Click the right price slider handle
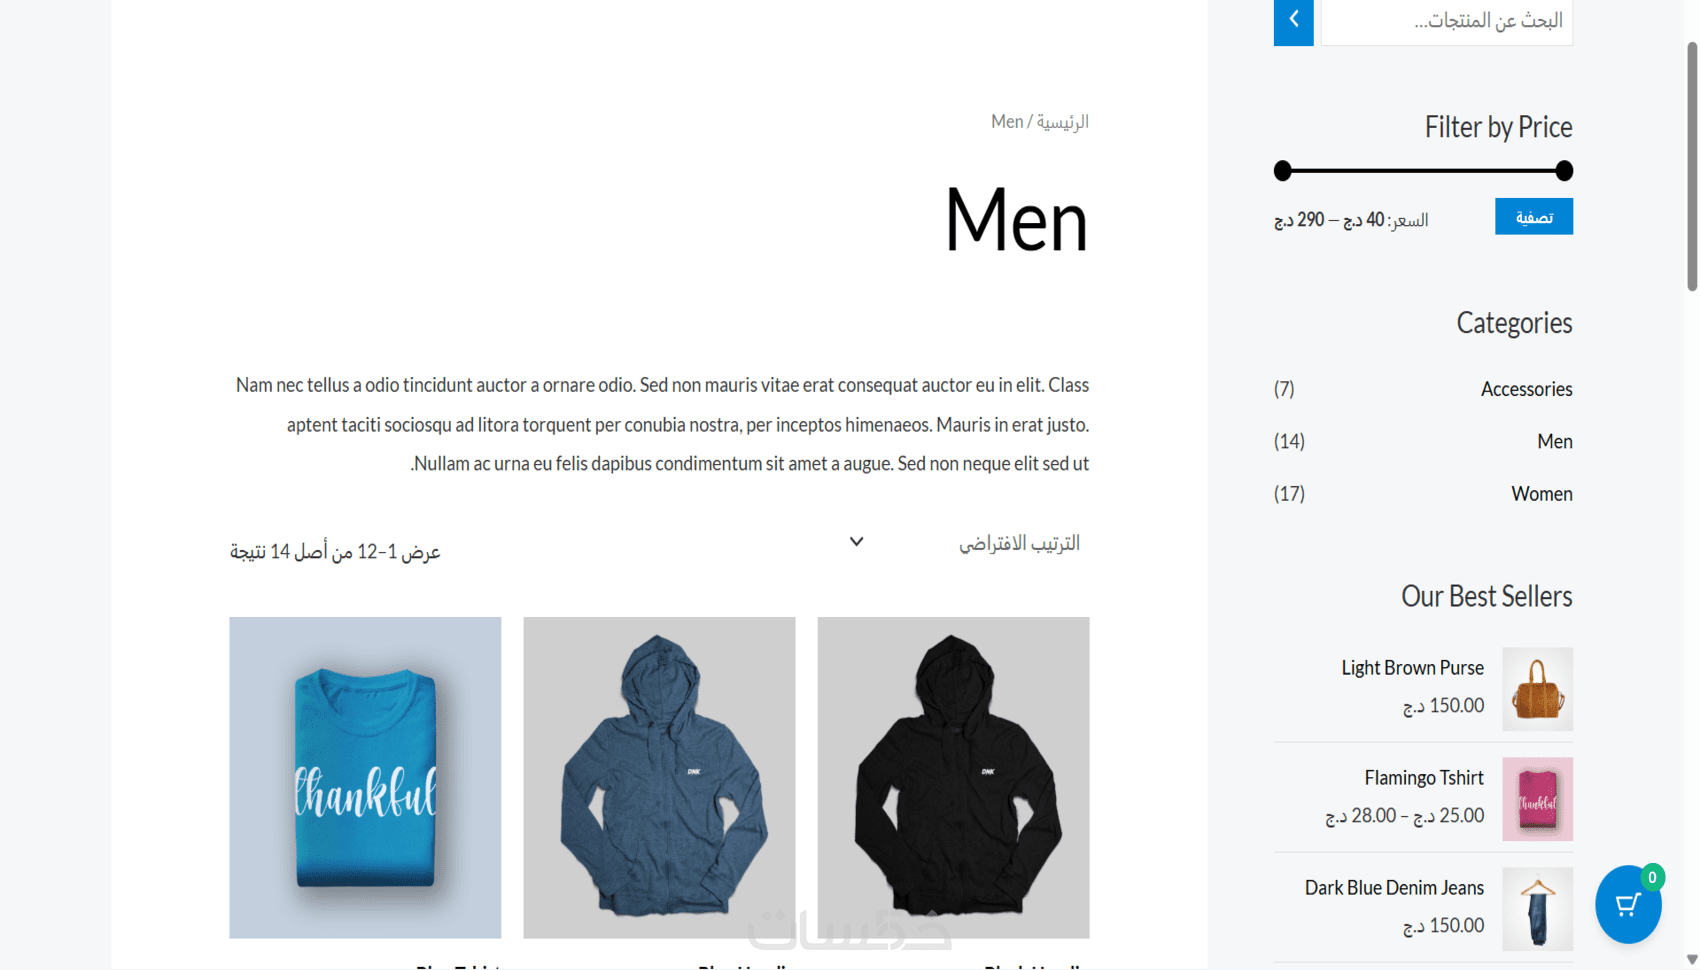This screenshot has height=970, width=1700. point(1564,171)
